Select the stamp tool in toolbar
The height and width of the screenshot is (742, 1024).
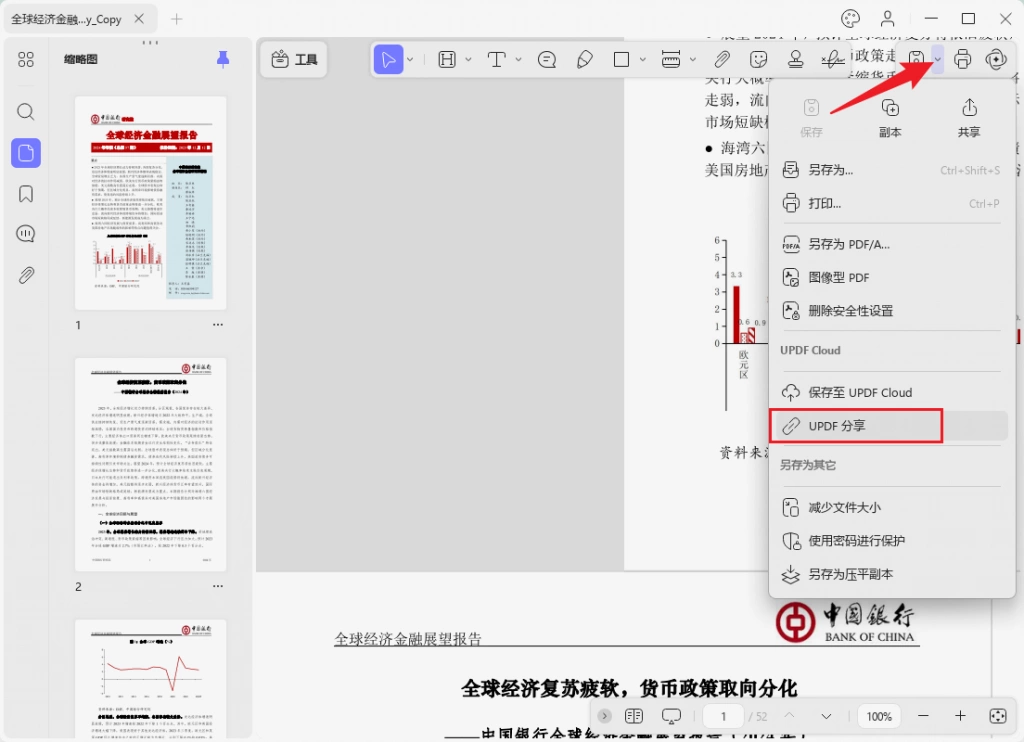(x=795, y=60)
